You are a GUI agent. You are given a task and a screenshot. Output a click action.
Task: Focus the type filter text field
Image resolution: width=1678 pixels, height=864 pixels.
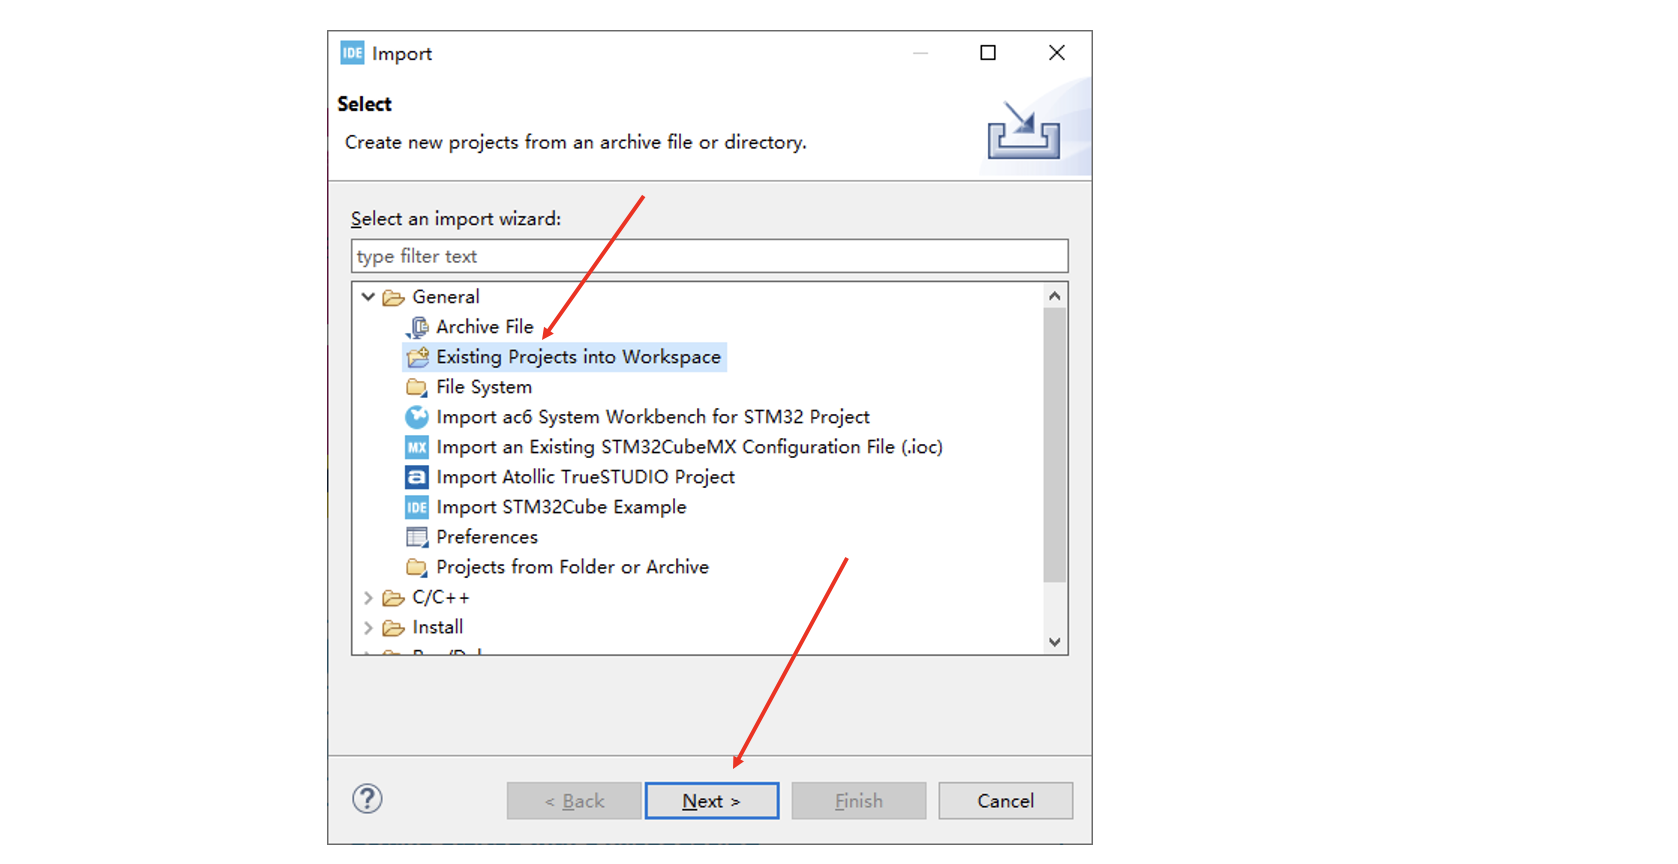coord(709,256)
